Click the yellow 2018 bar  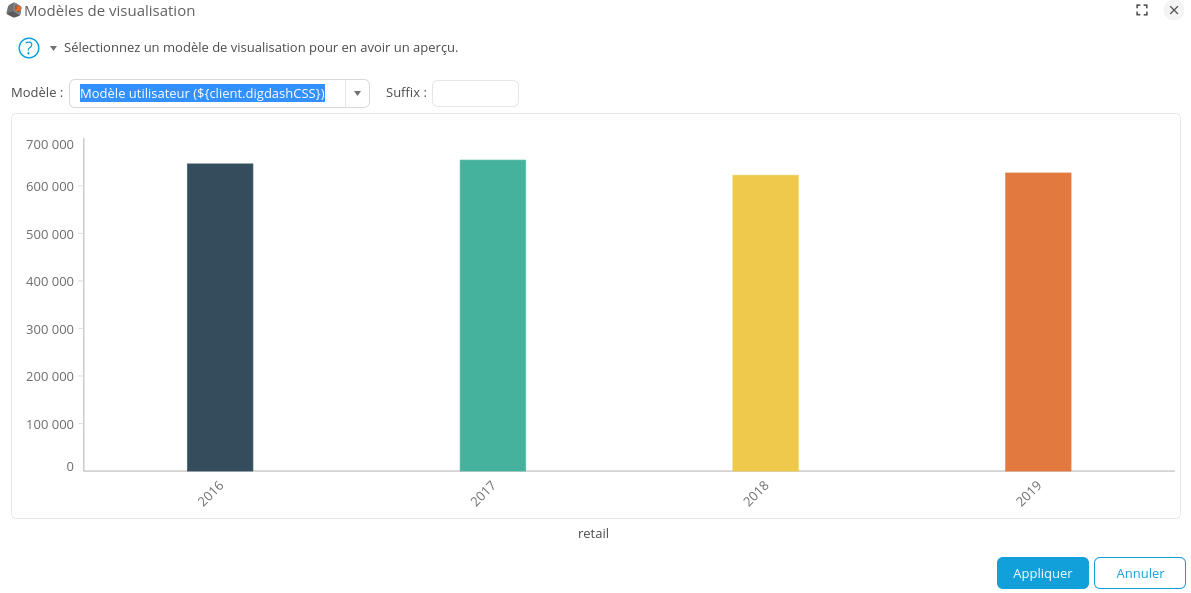click(x=766, y=320)
